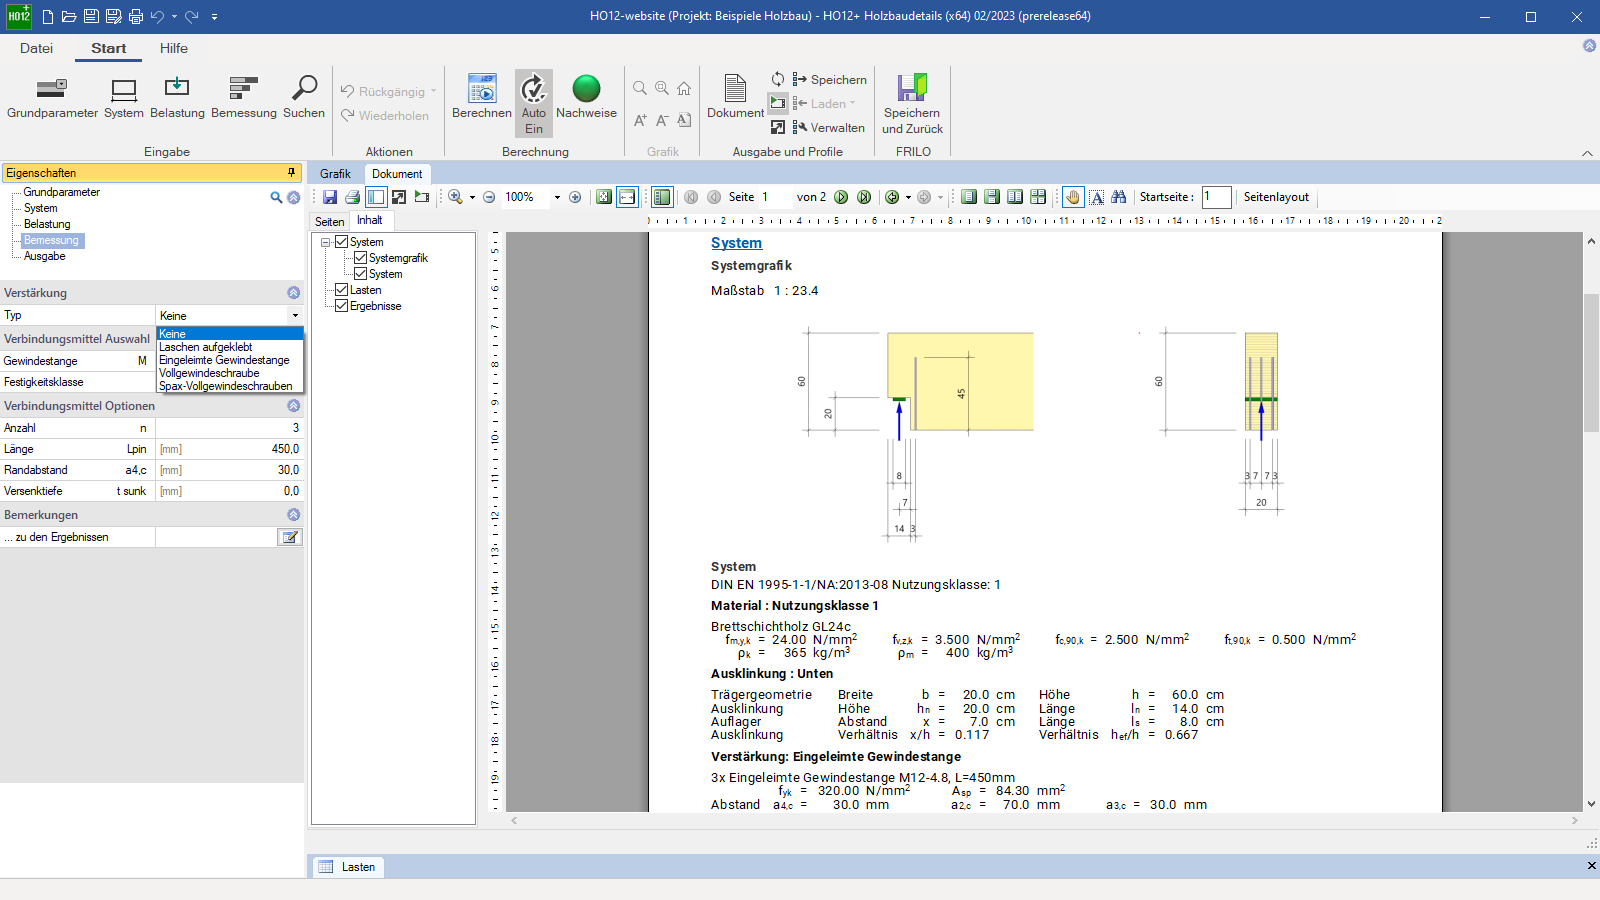
Task: Click the System ribbon icon
Action: pyautogui.click(x=124, y=98)
